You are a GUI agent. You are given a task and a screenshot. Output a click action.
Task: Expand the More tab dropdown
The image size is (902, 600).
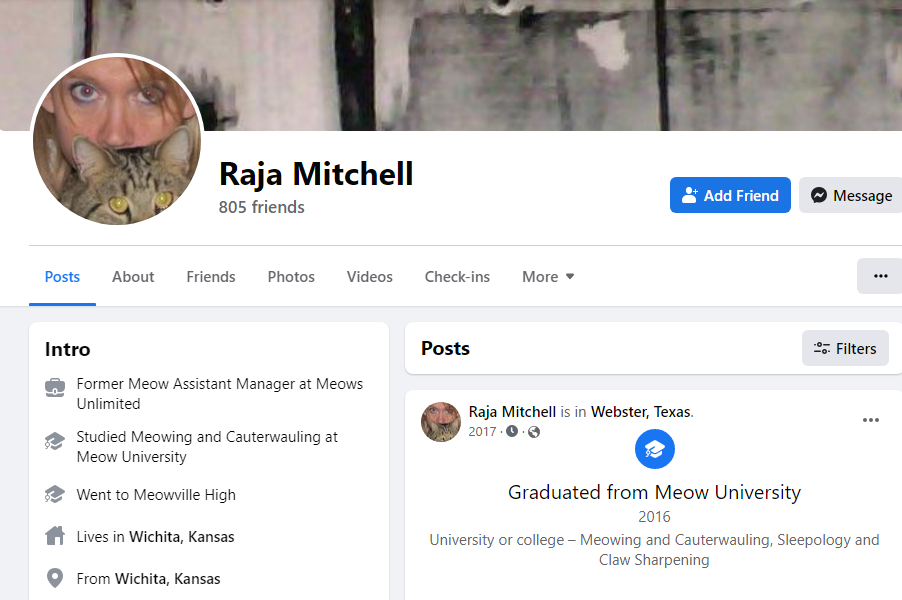pyautogui.click(x=548, y=277)
